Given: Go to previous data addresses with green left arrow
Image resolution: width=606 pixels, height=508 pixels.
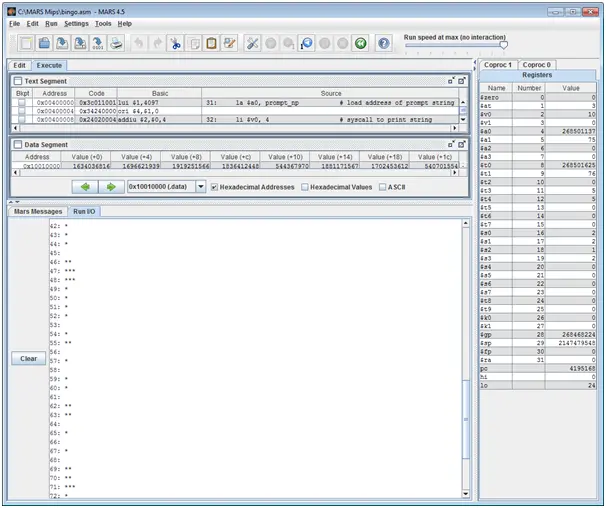Looking at the screenshot, I should tap(85, 187).
